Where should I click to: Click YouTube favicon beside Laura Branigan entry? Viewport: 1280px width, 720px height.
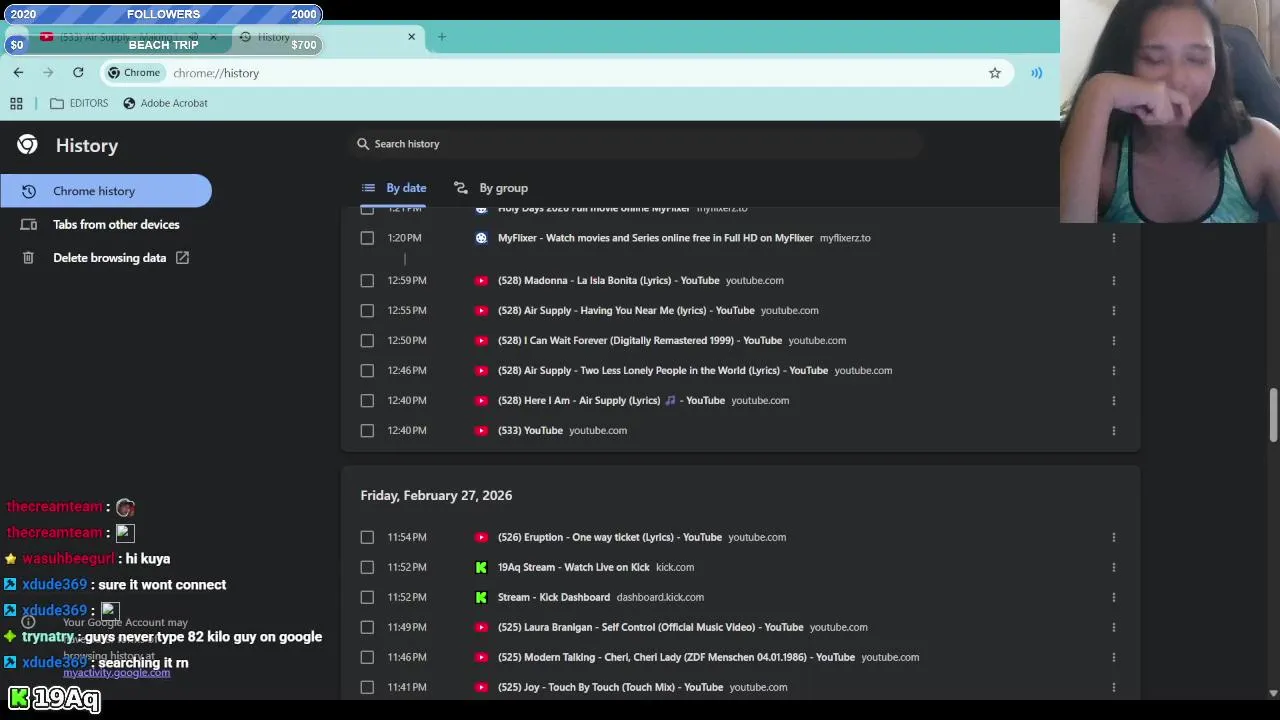click(x=481, y=628)
